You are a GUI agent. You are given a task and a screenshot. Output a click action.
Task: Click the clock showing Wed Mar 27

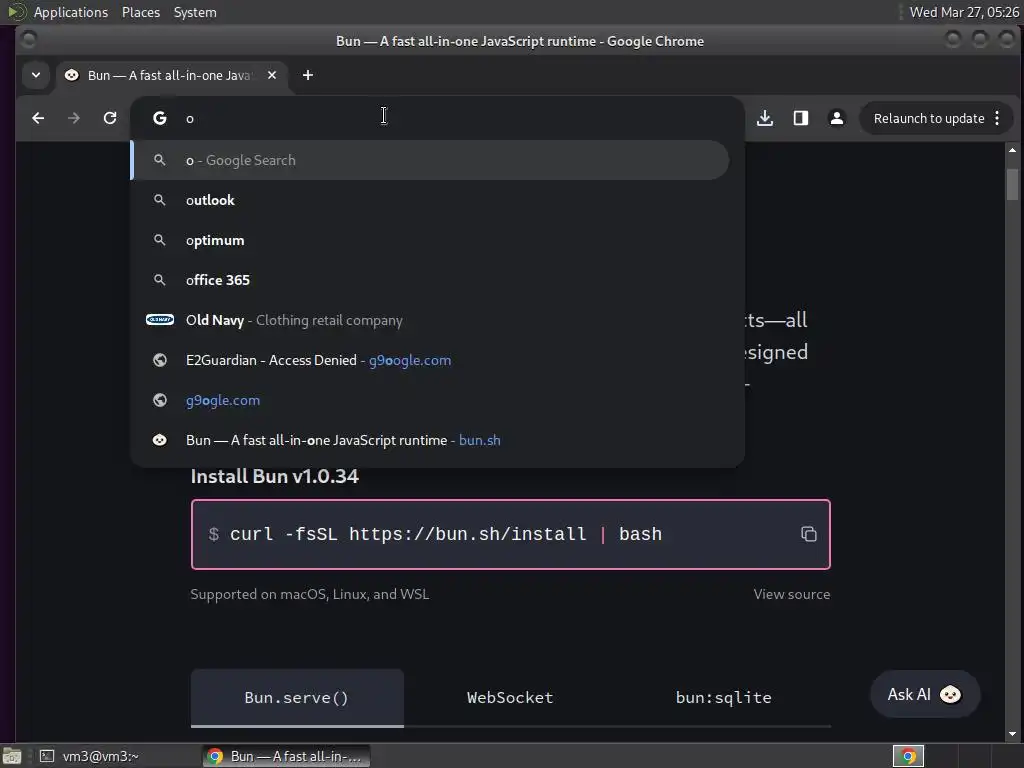[x=964, y=12]
